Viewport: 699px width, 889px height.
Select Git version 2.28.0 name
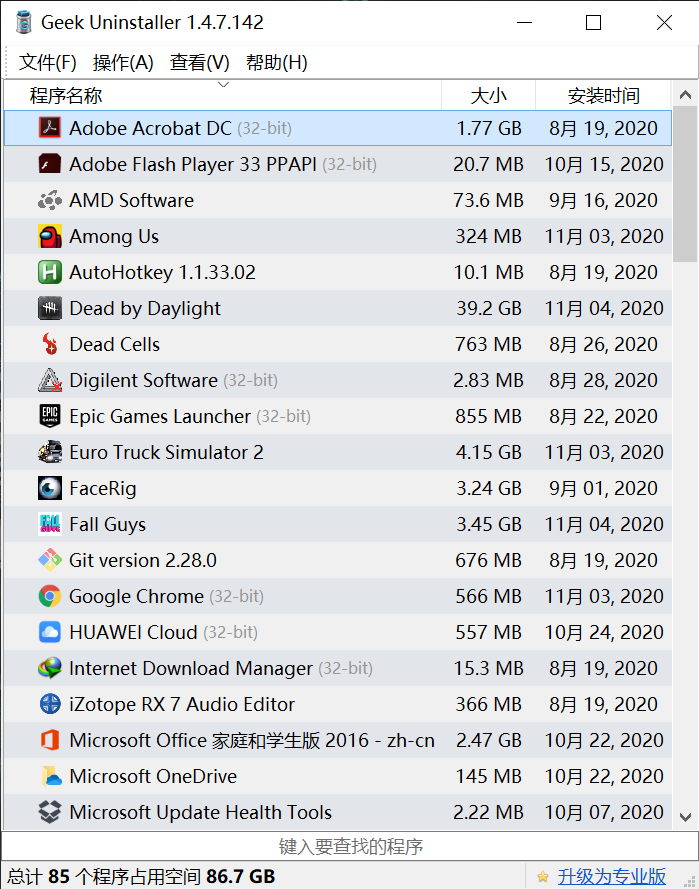click(x=143, y=560)
